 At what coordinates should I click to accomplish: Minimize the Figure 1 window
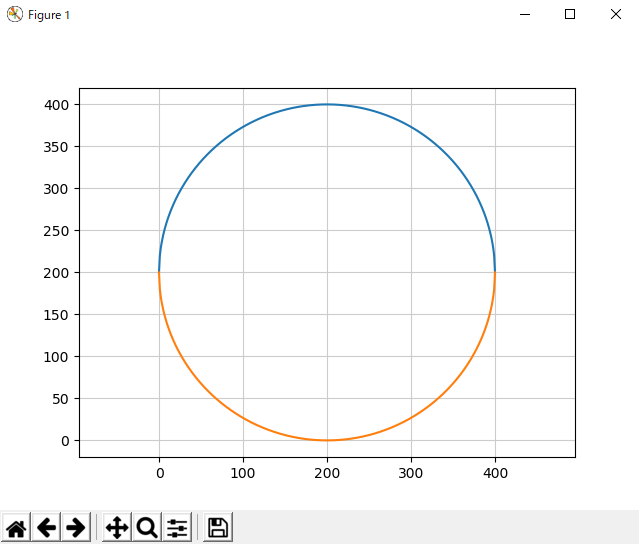(525, 15)
